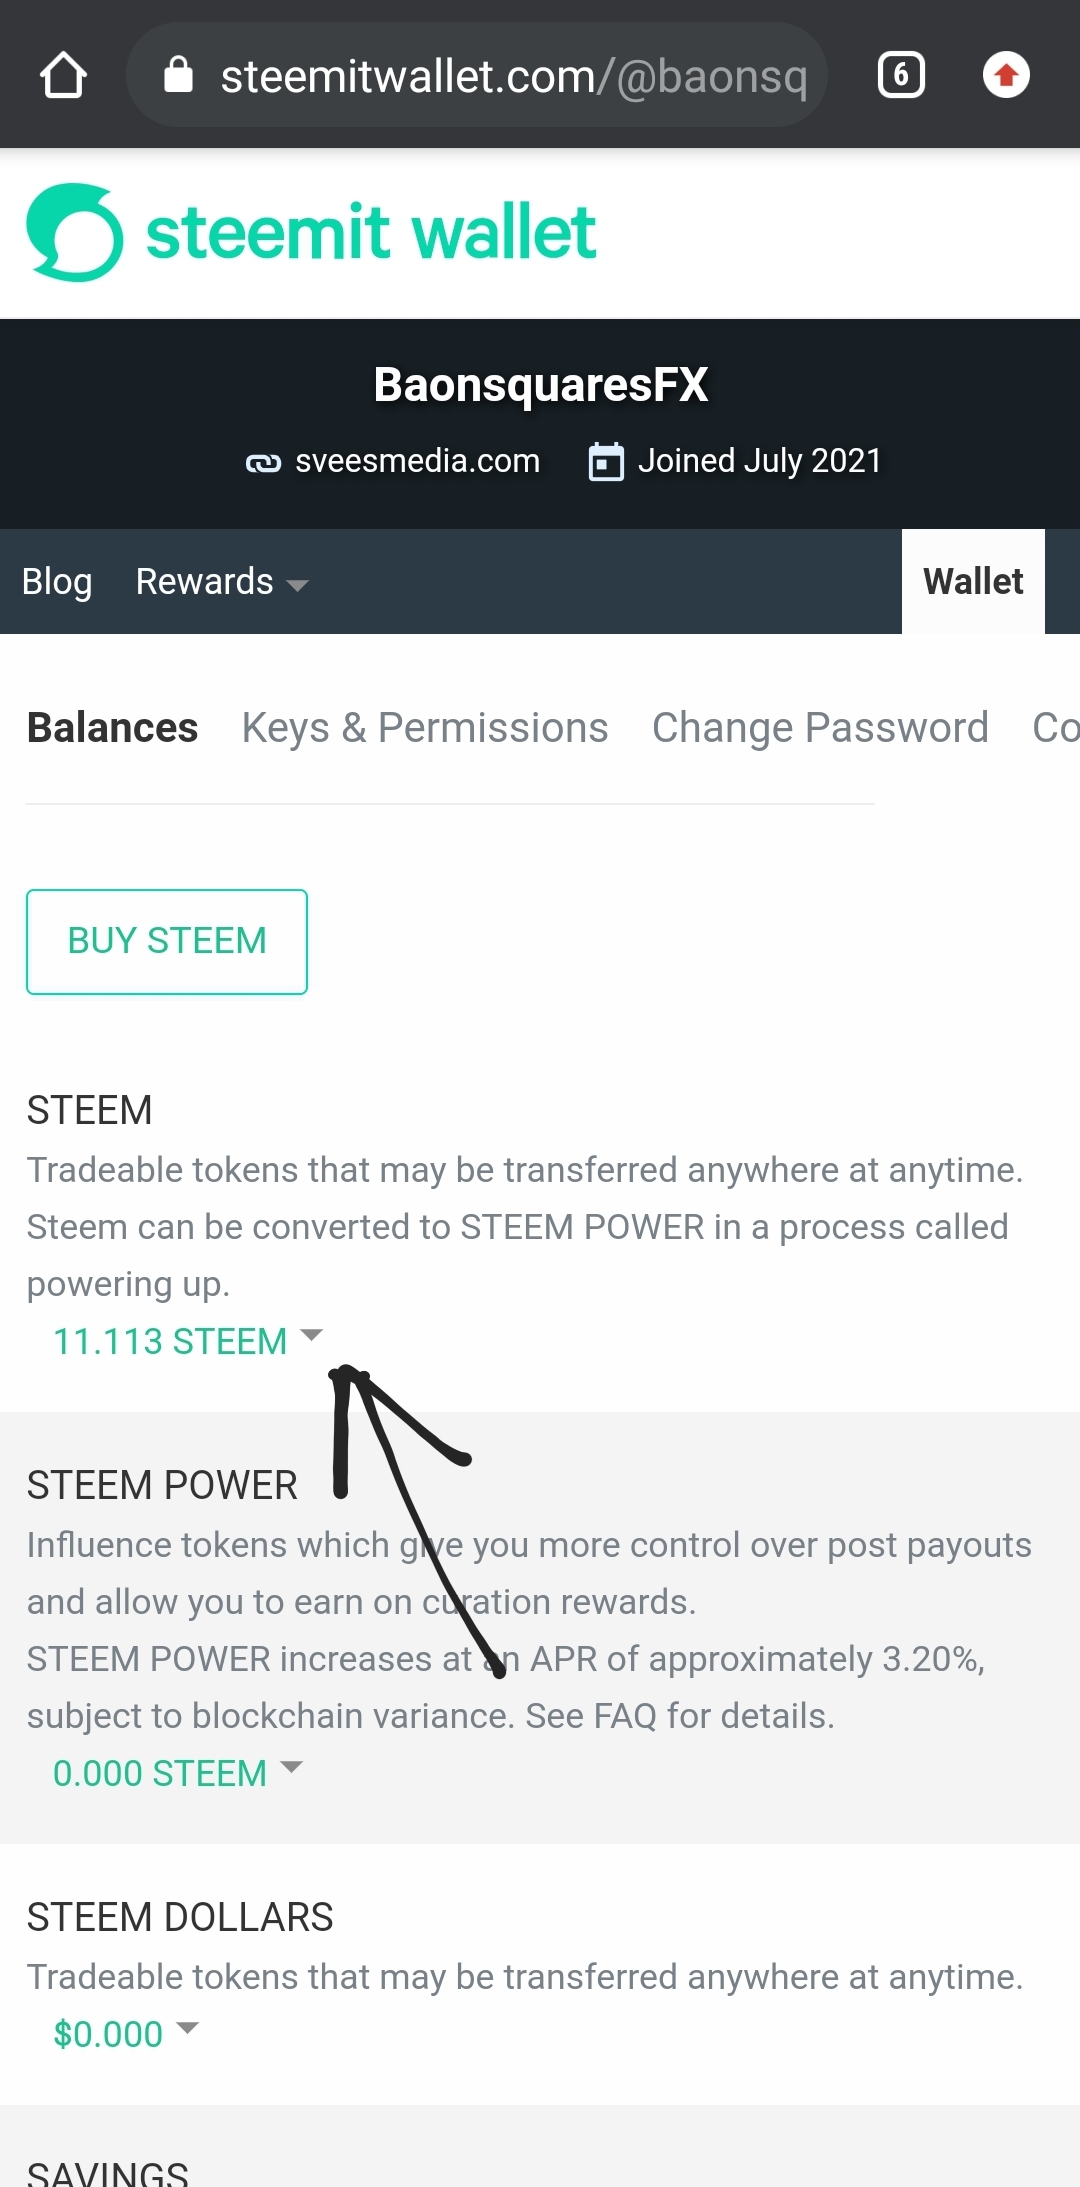Tap the link icon beside sveesmedia.com

[263, 462]
